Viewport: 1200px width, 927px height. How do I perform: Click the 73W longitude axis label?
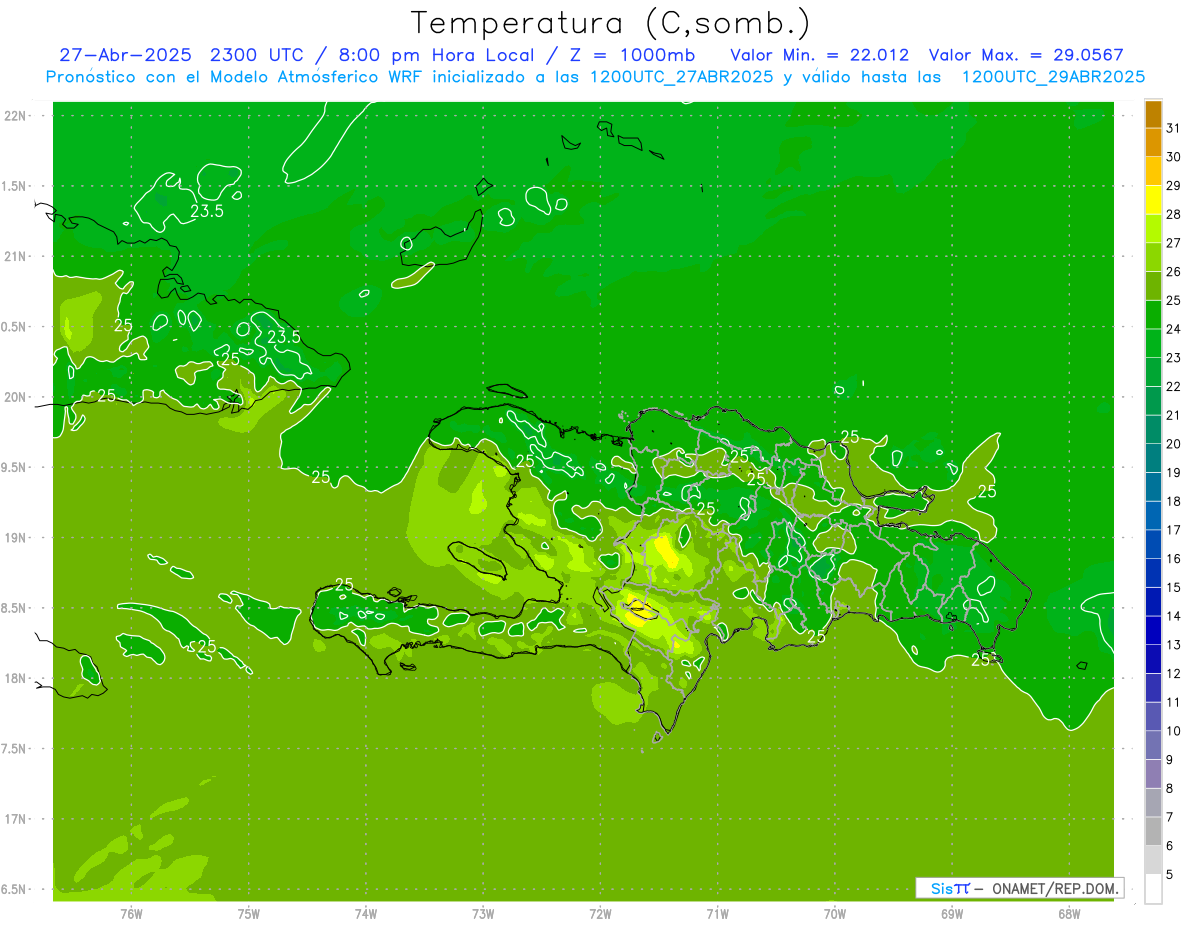pyautogui.click(x=483, y=914)
